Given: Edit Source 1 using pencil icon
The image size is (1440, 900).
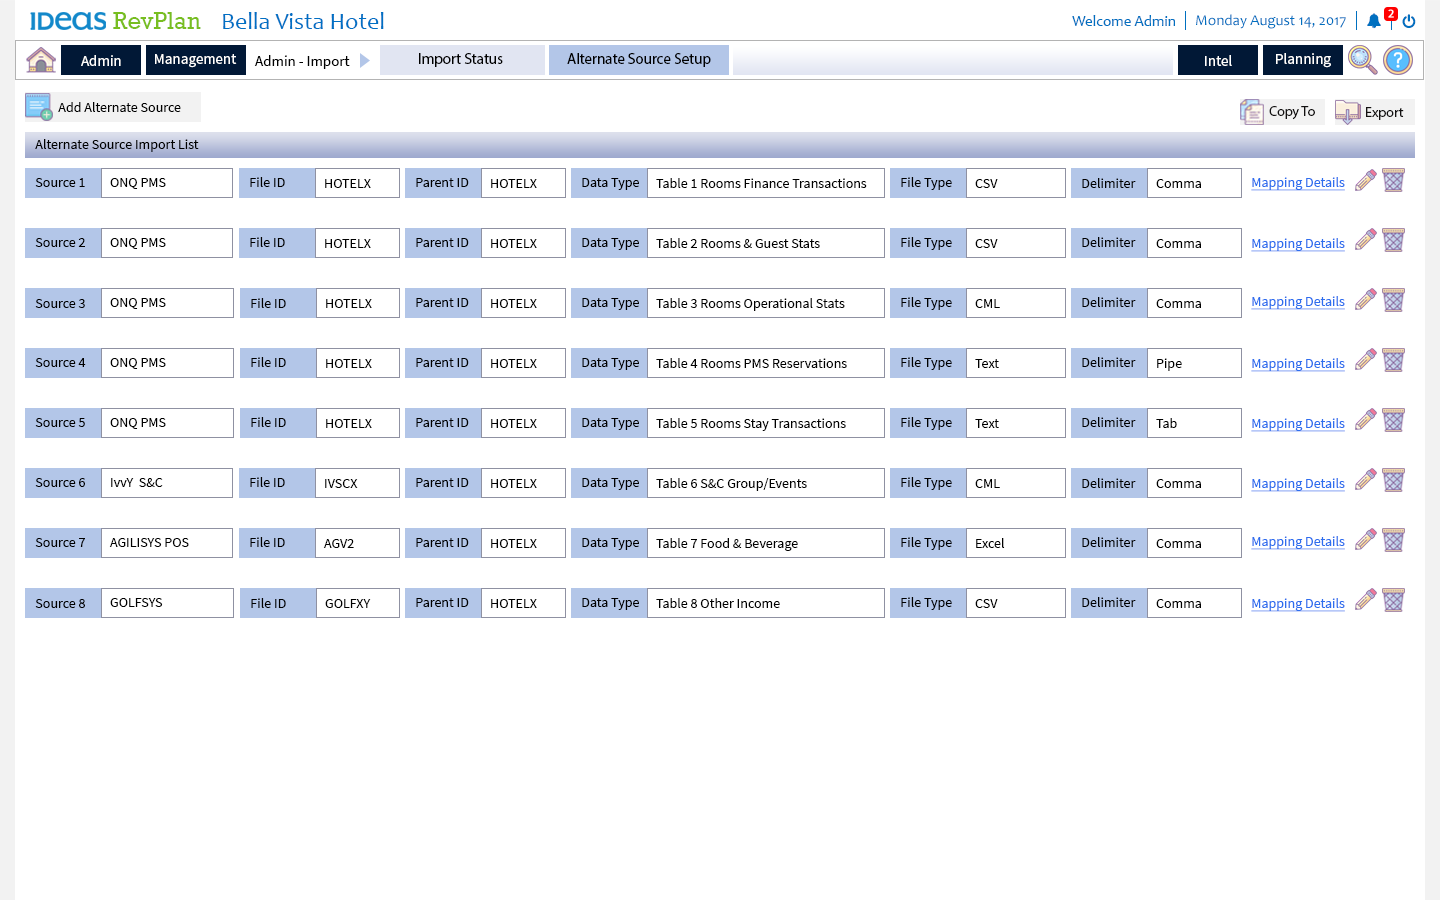Looking at the screenshot, I should [x=1365, y=181].
